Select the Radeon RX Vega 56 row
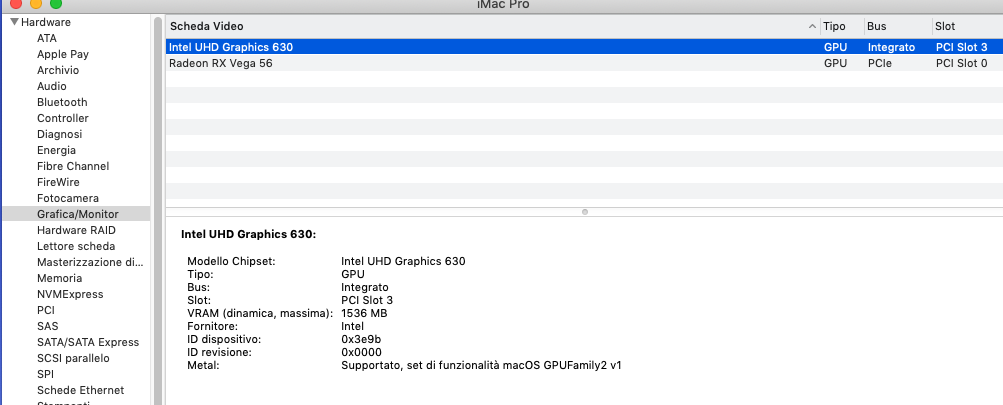The image size is (1003, 405). 584,63
